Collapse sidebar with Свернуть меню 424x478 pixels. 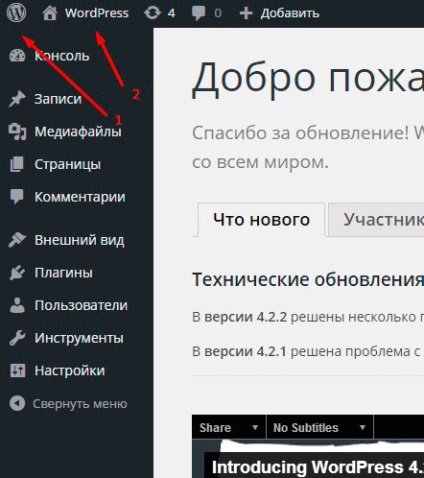[x=68, y=404]
